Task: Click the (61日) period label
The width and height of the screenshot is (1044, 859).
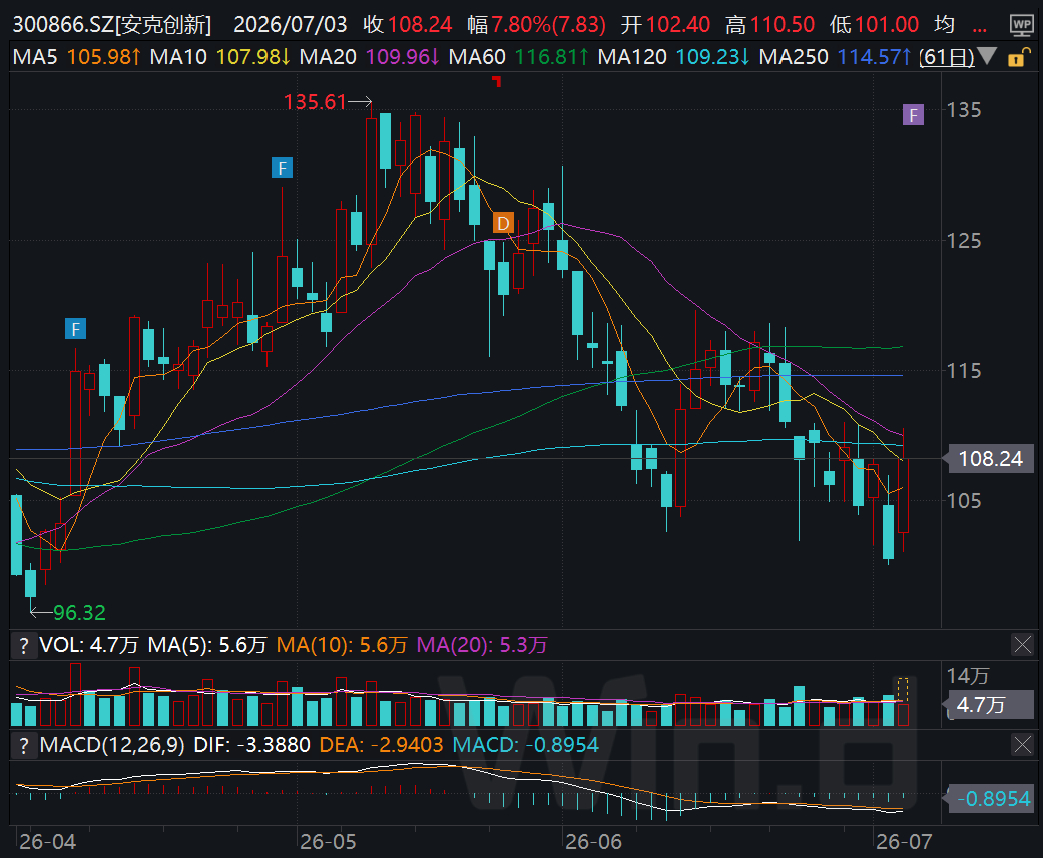Action: tap(946, 57)
